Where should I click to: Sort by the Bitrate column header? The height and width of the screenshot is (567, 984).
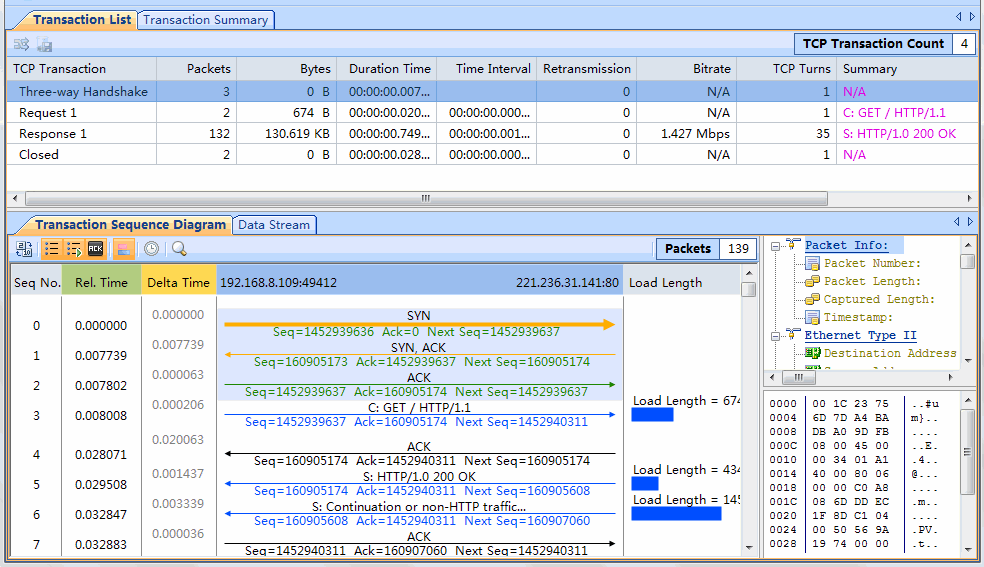(686, 68)
